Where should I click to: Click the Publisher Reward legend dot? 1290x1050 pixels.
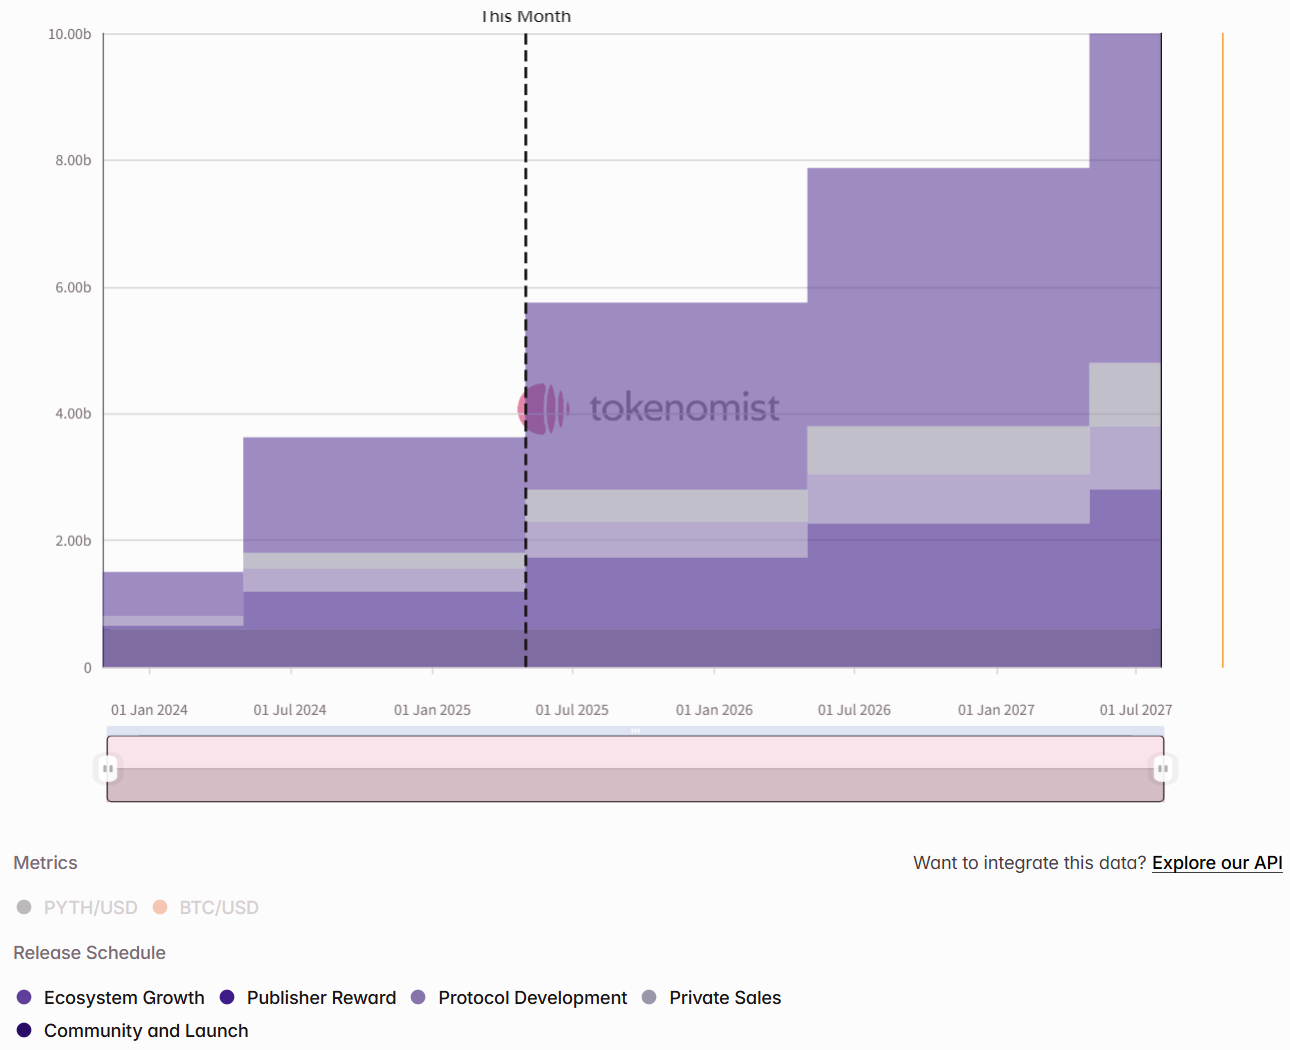(227, 997)
